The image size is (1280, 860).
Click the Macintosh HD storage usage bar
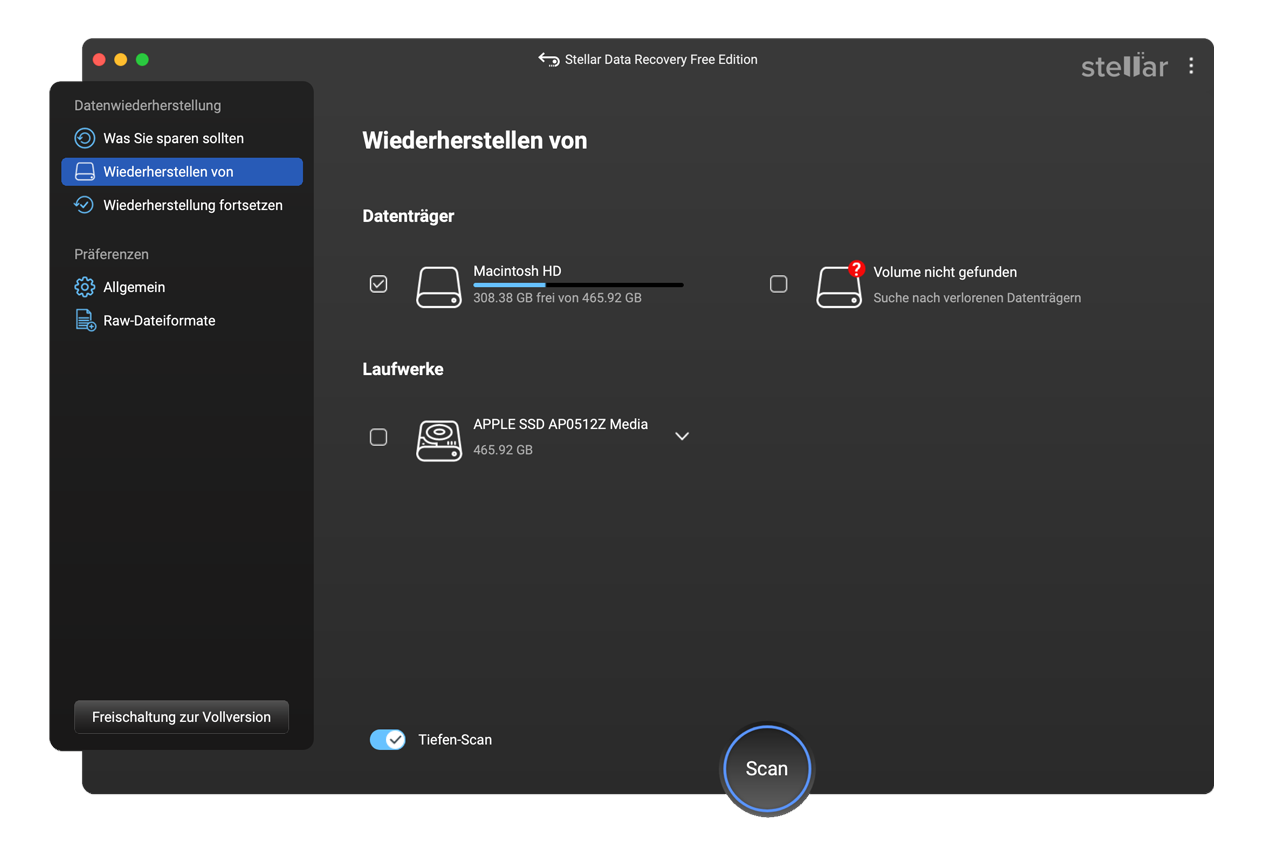577,283
